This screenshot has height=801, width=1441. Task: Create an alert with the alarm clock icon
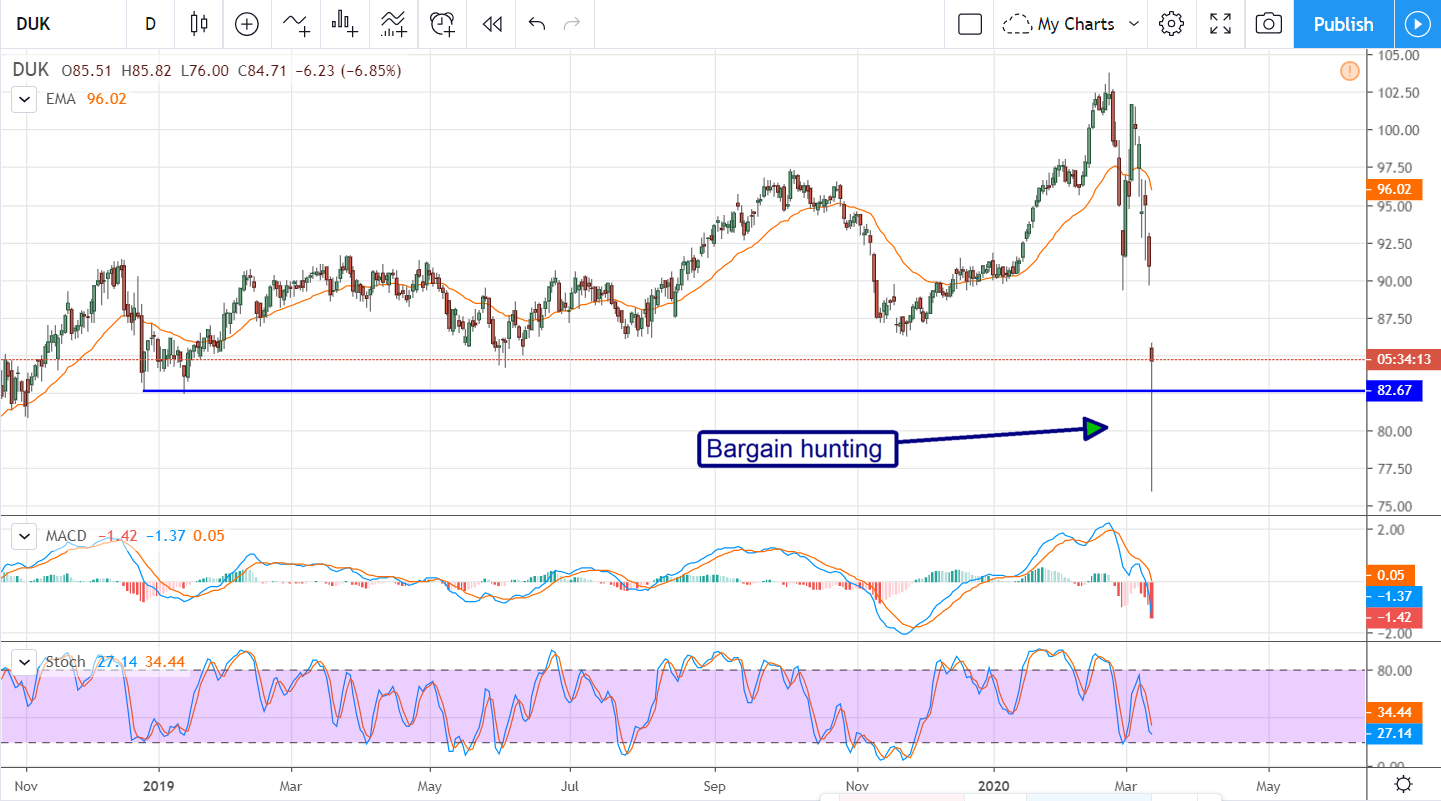442,24
